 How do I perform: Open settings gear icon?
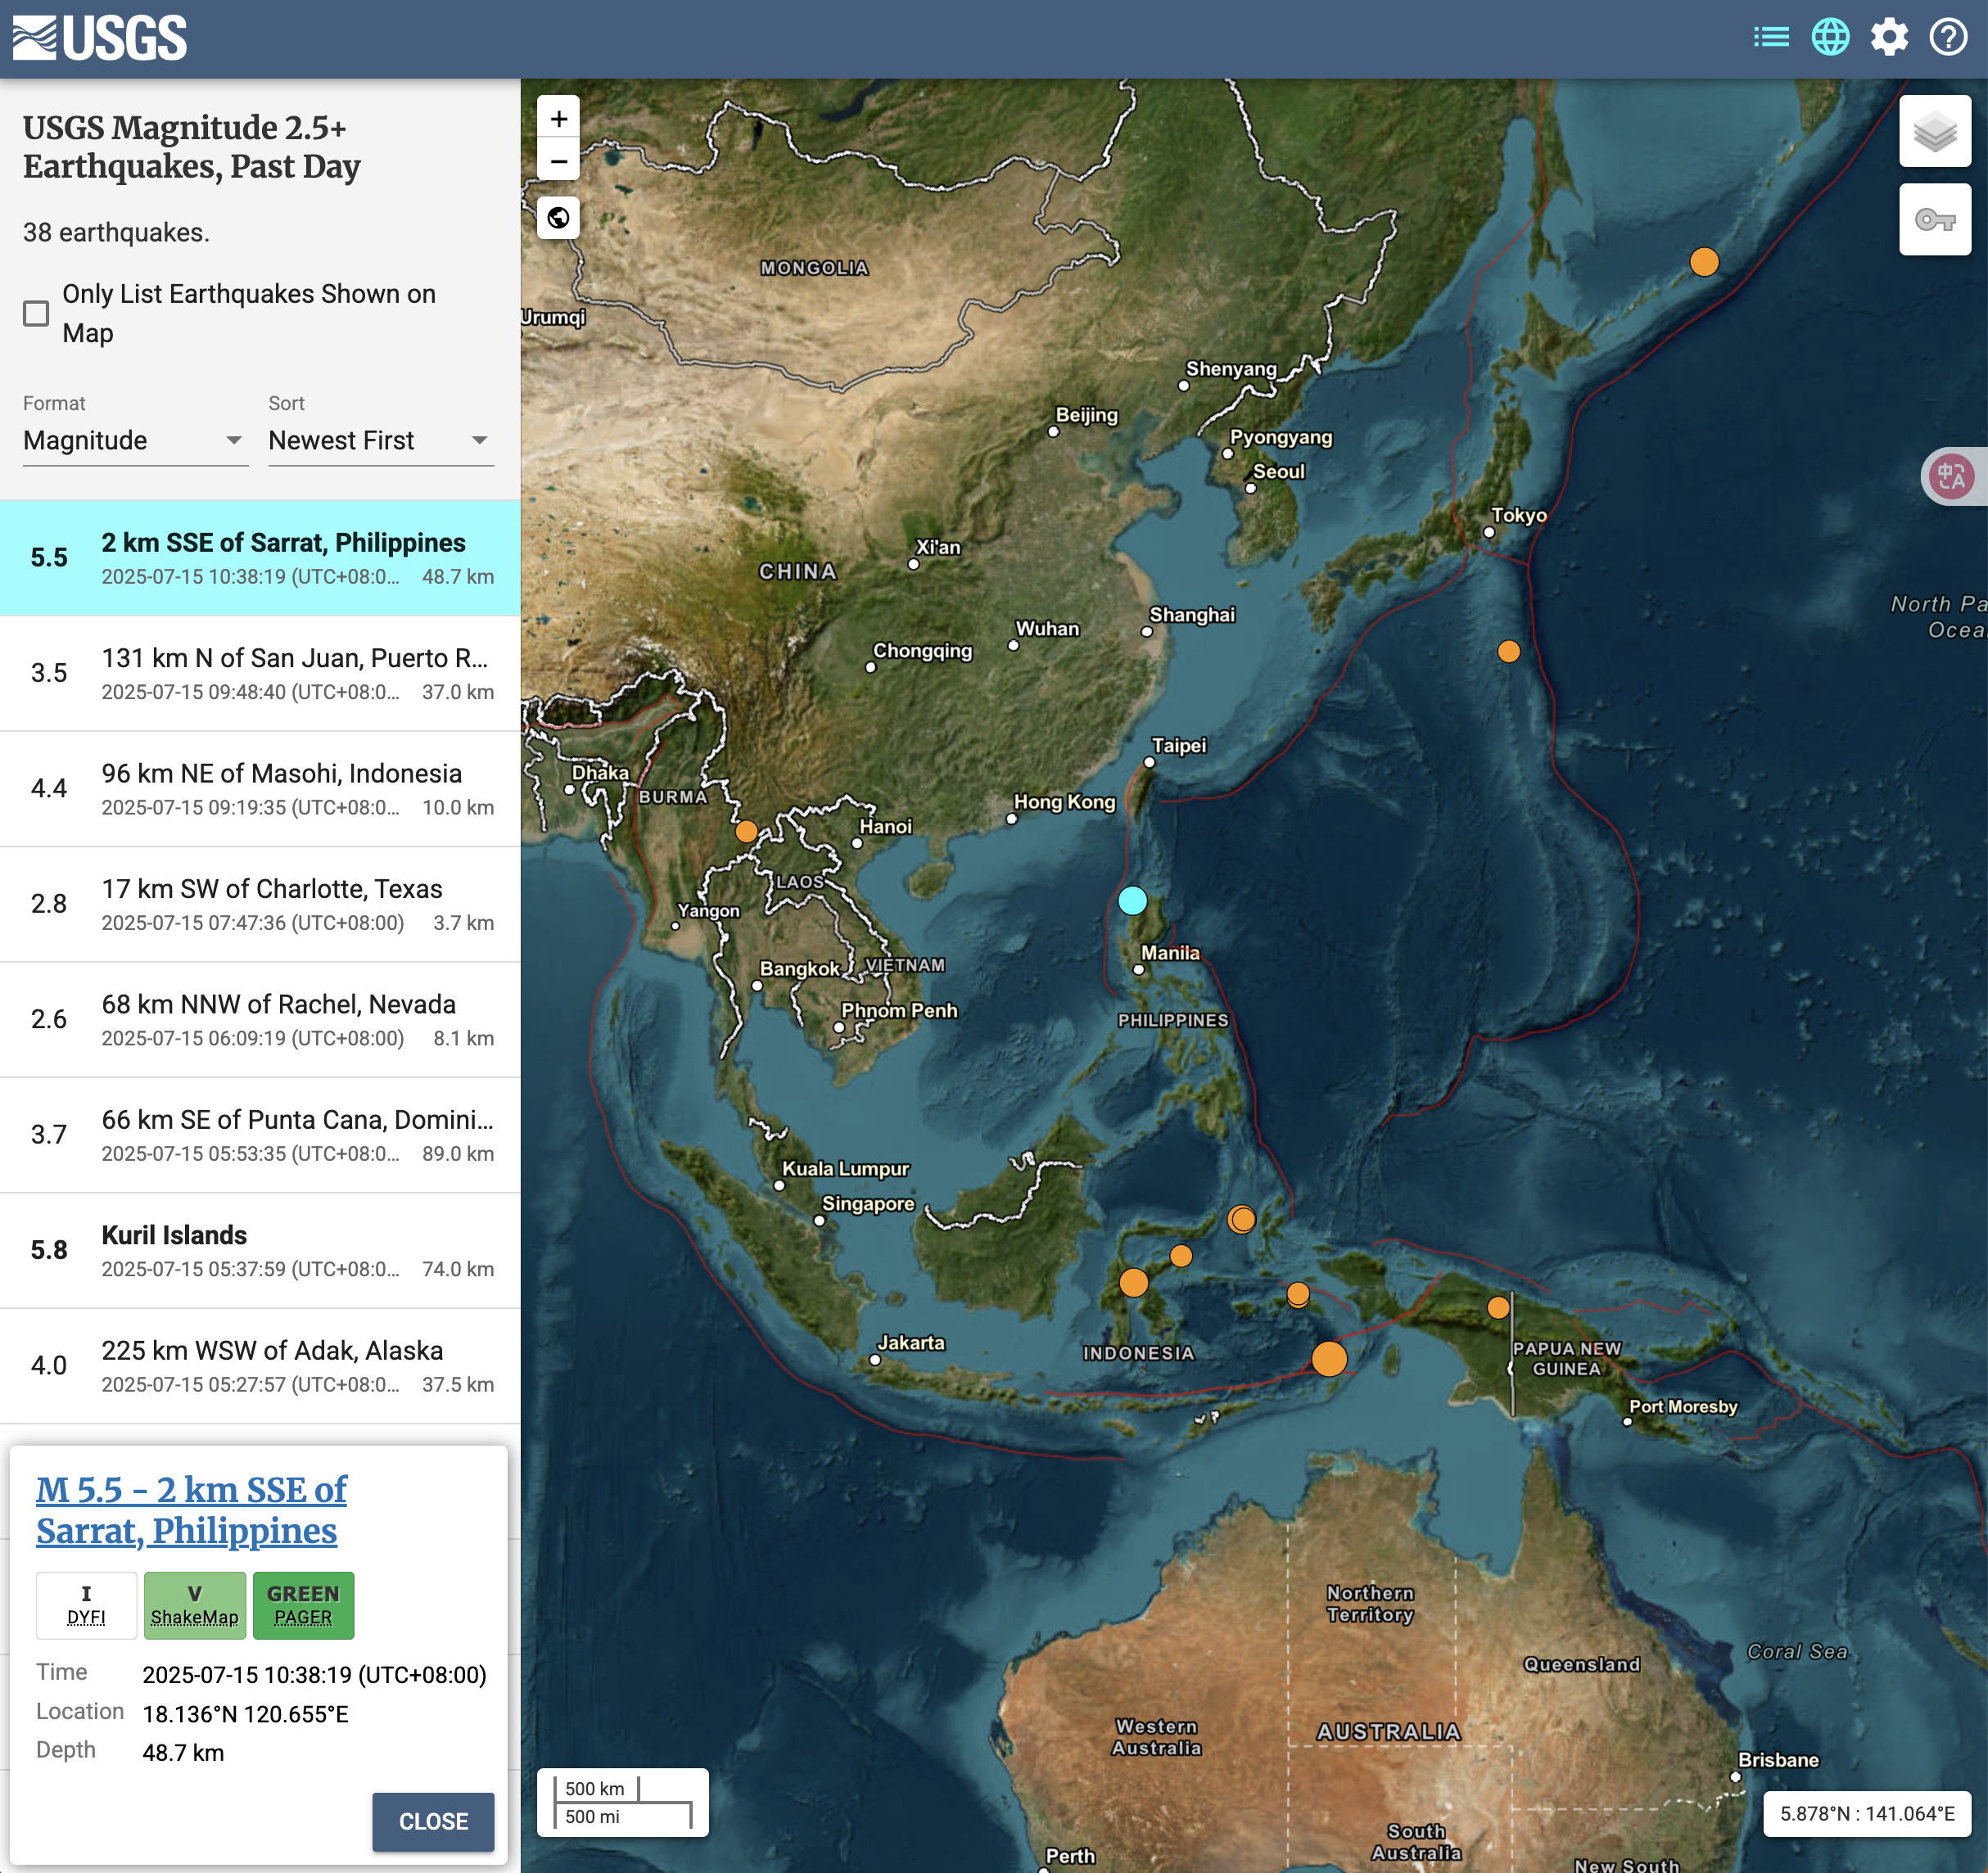click(x=1889, y=38)
